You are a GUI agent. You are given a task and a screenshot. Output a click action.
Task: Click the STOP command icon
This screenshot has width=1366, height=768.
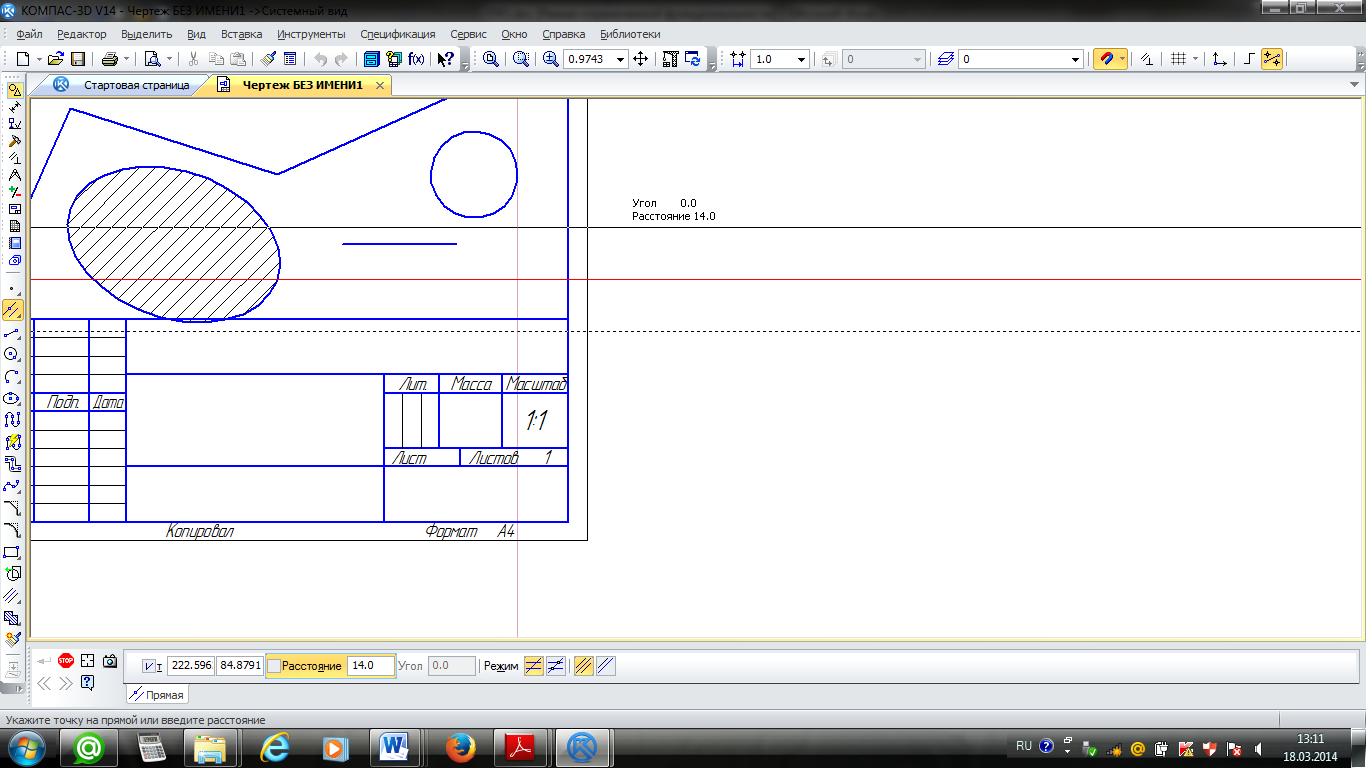tap(66, 661)
